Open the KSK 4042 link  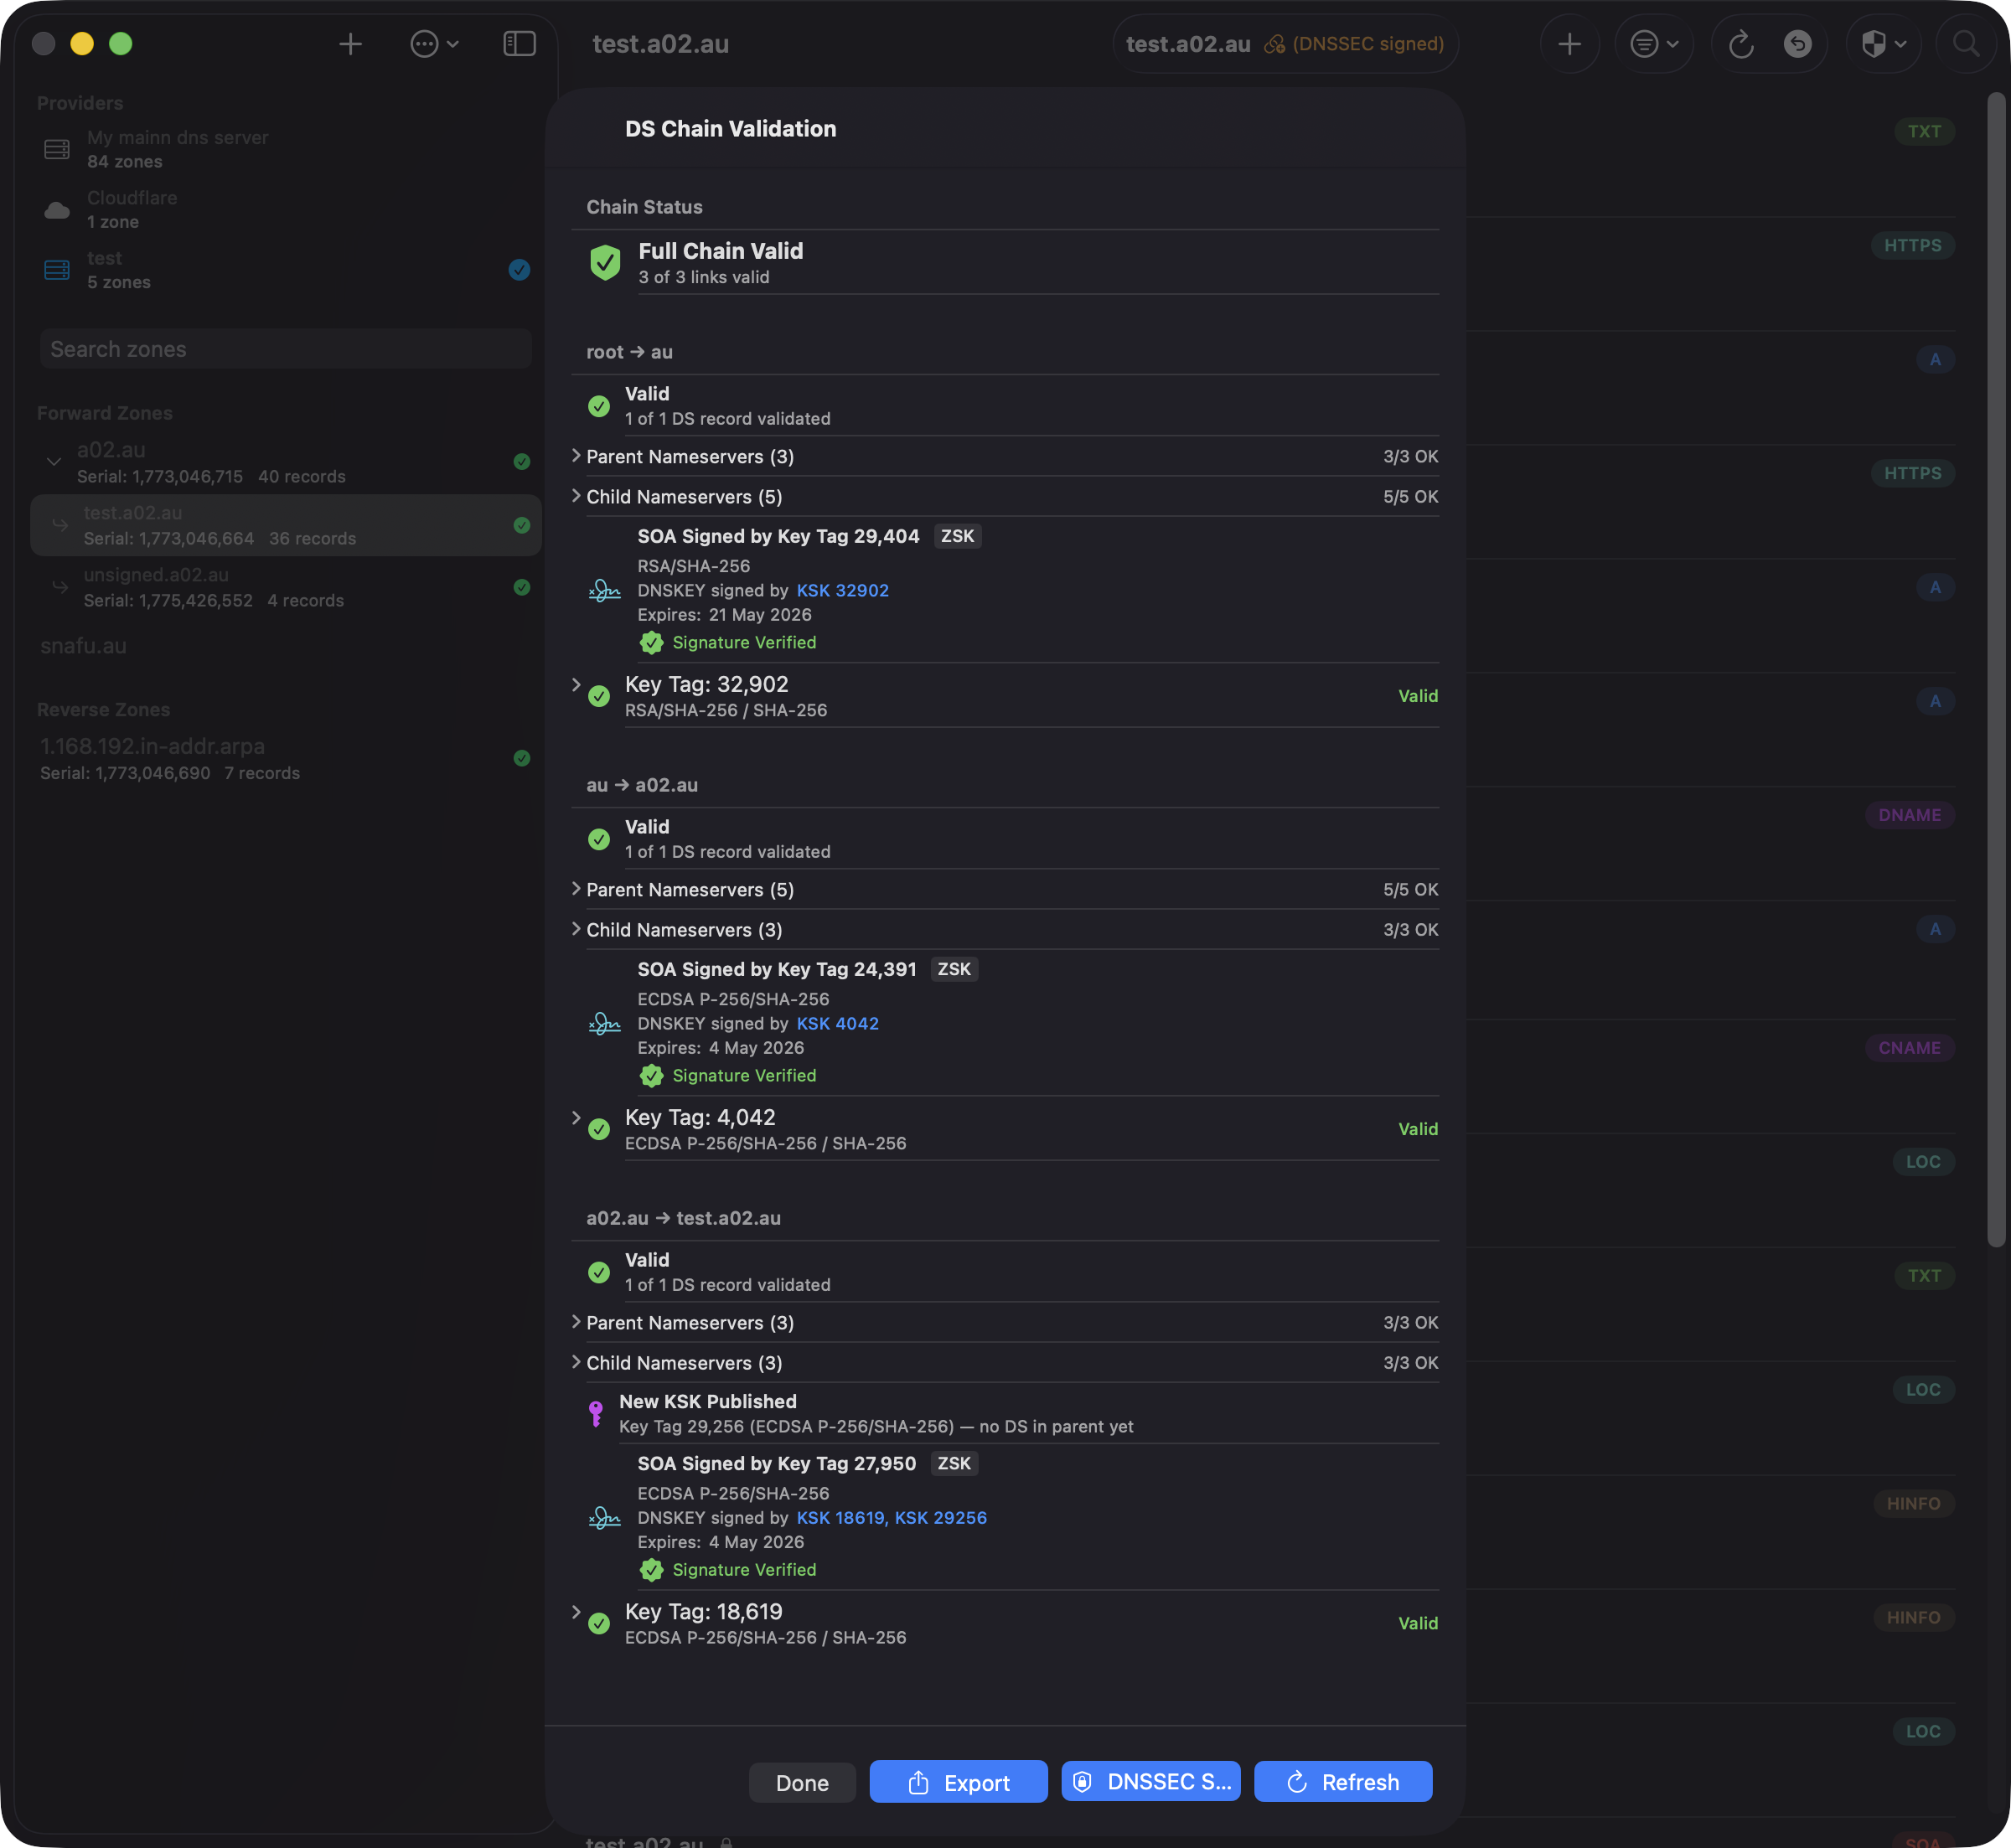(837, 1023)
